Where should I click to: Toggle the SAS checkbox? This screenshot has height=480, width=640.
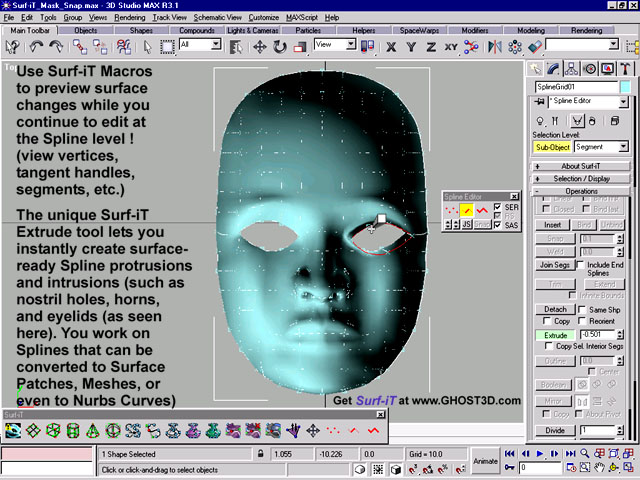point(497,225)
